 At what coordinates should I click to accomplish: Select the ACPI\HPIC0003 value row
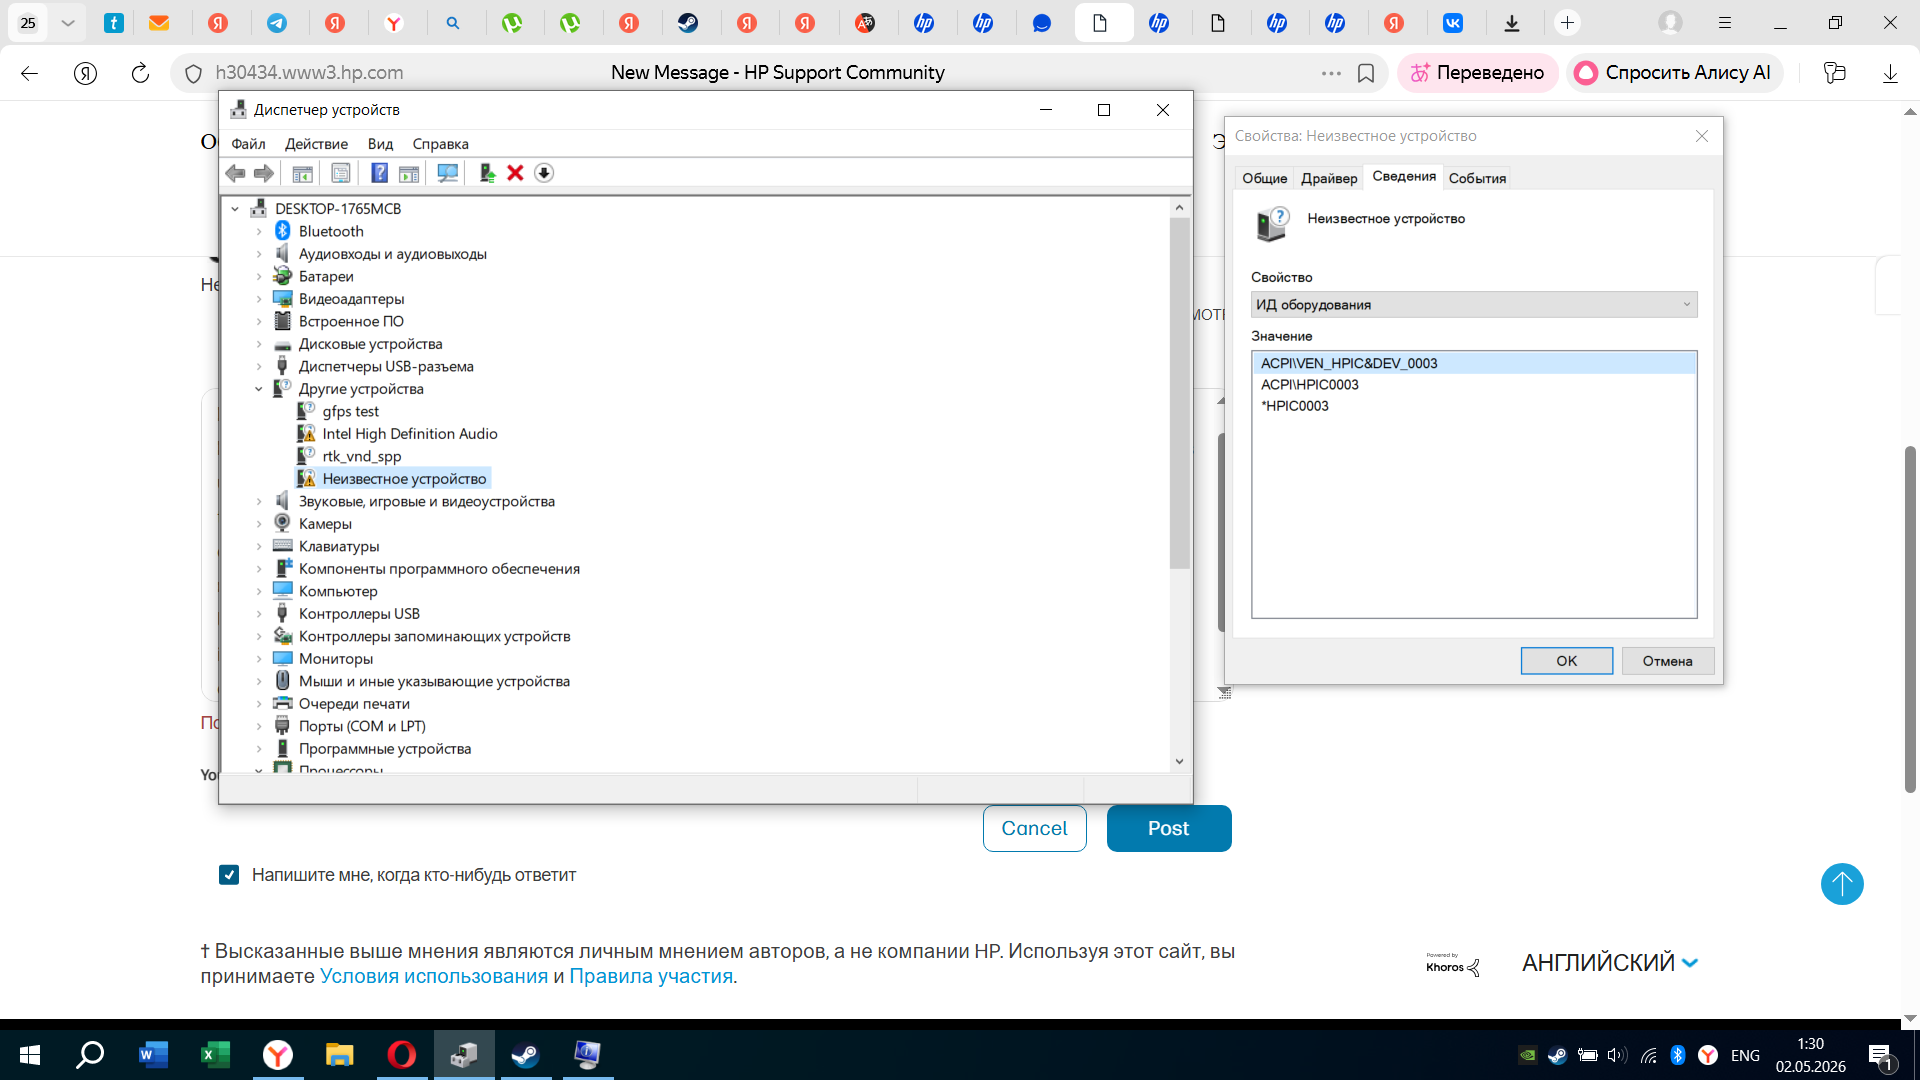(x=1474, y=385)
